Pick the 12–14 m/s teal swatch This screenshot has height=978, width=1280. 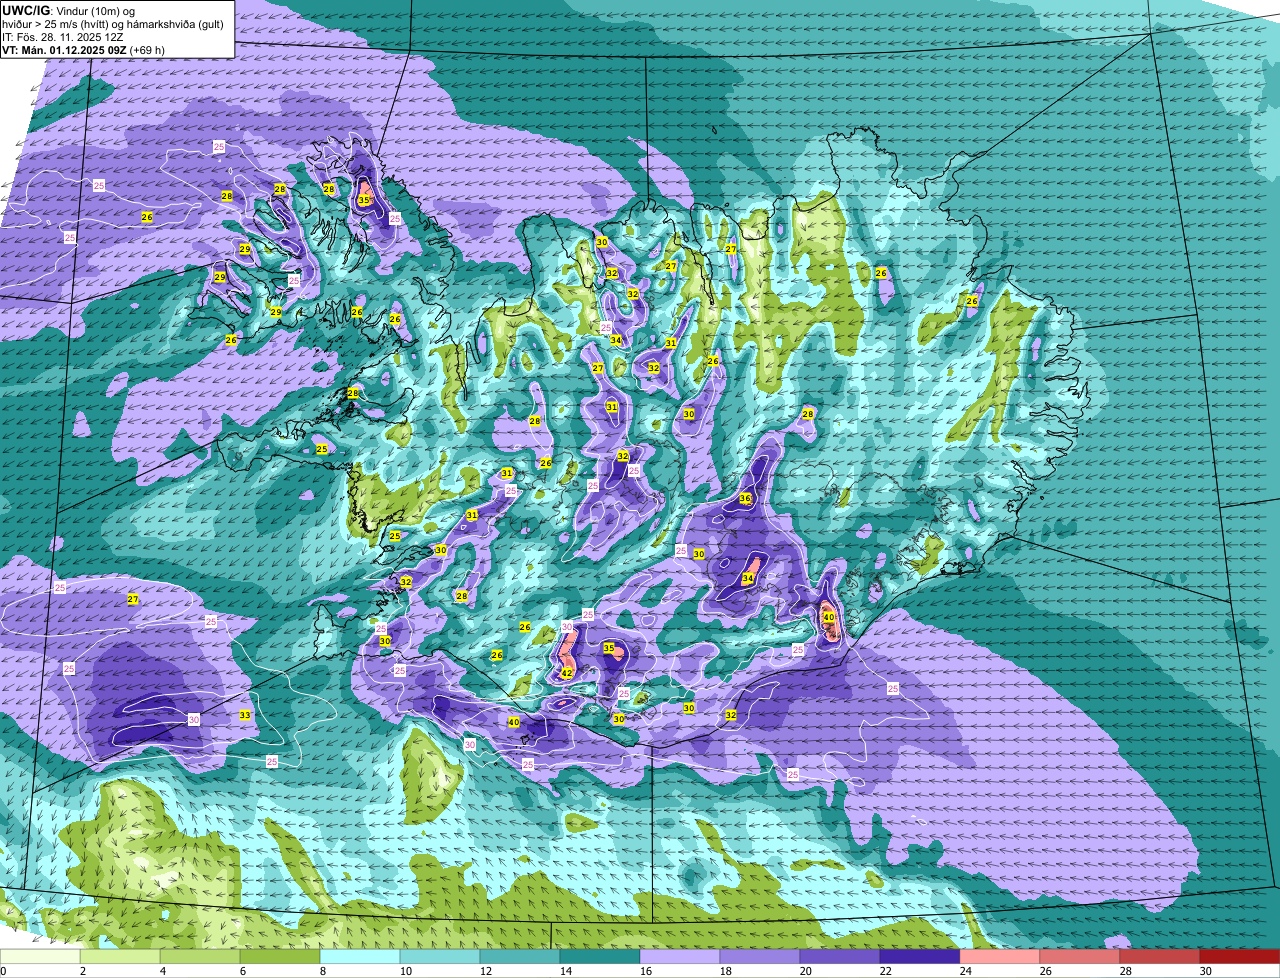click(521, 956)
